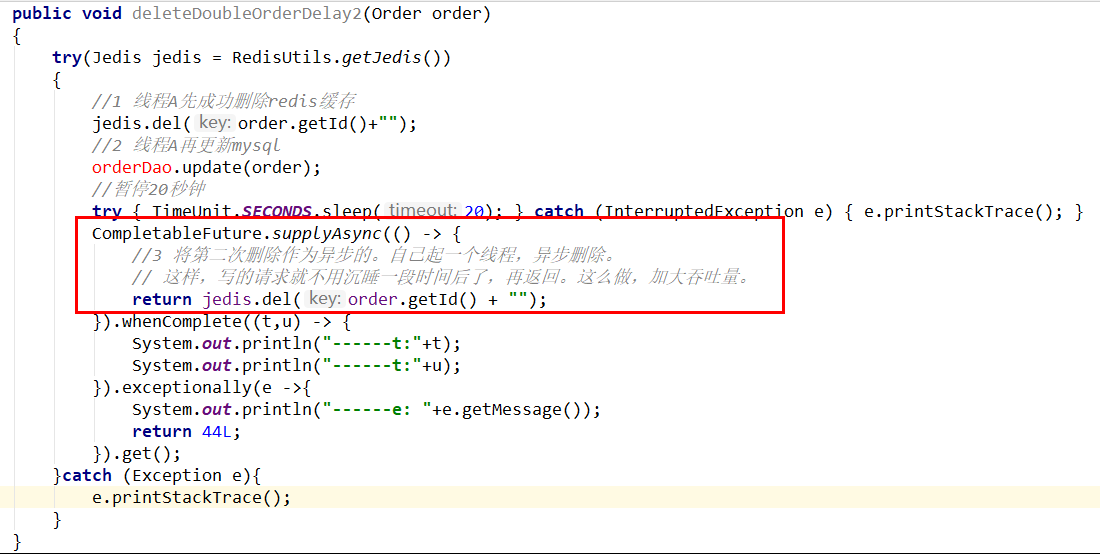1100x554 pixels.
Task: Click the SECONDS enum constant
Action: 278,211
